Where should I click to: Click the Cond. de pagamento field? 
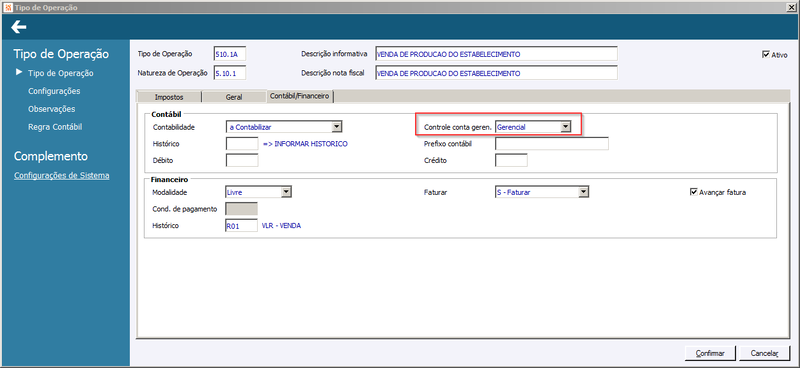241,209
